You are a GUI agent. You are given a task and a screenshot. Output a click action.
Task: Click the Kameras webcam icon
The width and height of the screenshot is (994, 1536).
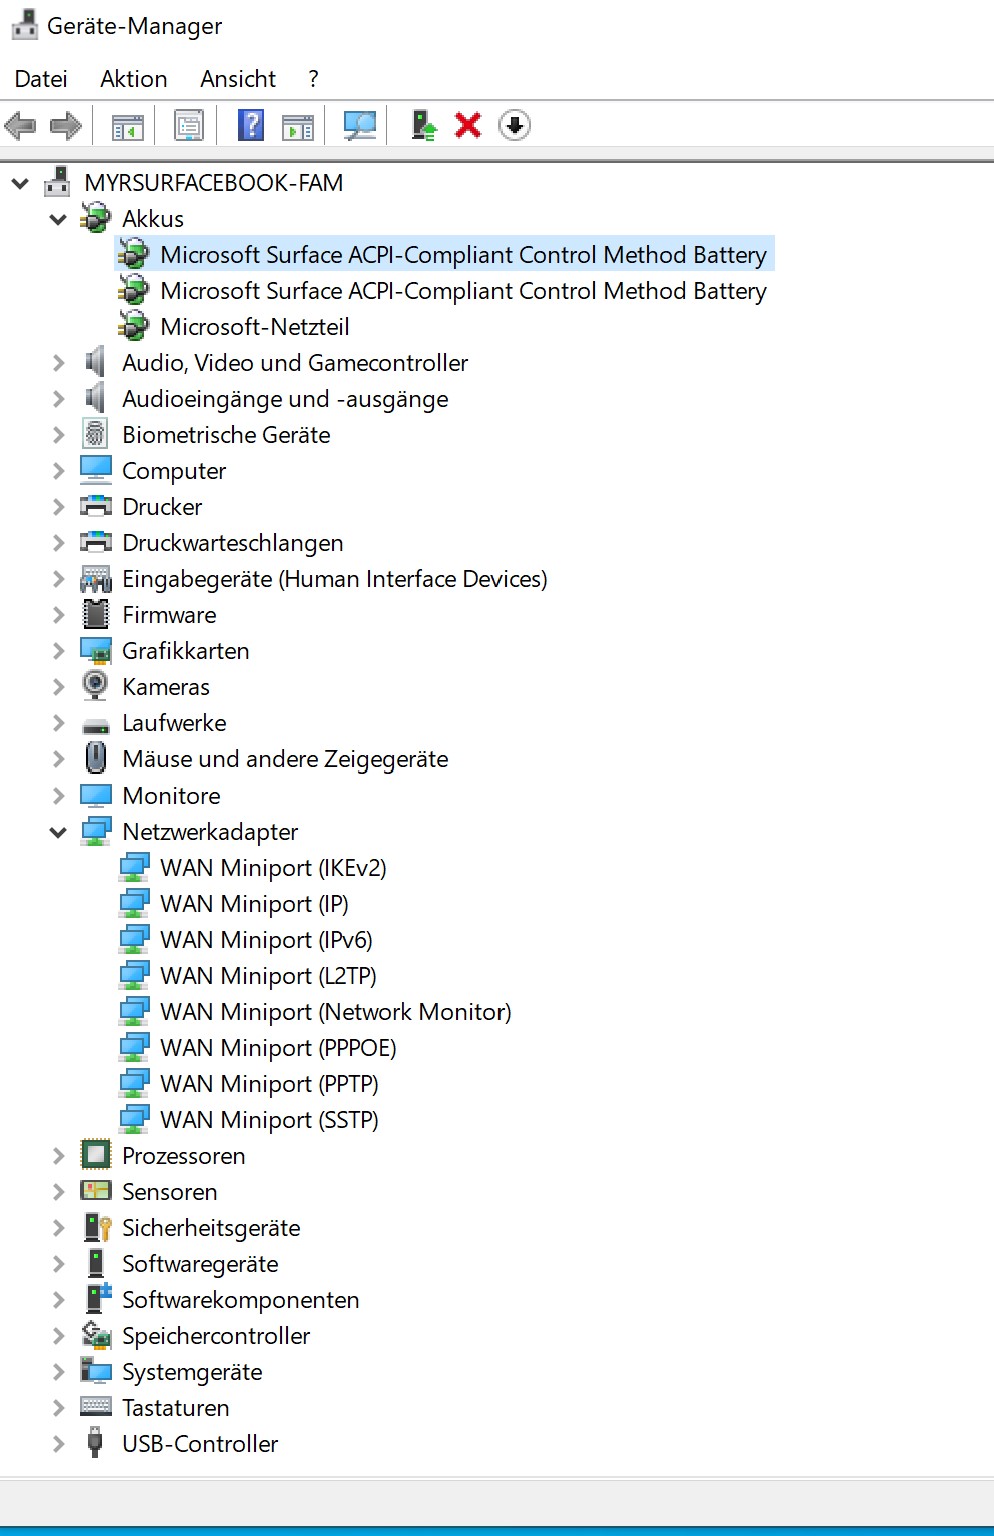(x=95, y=686)
